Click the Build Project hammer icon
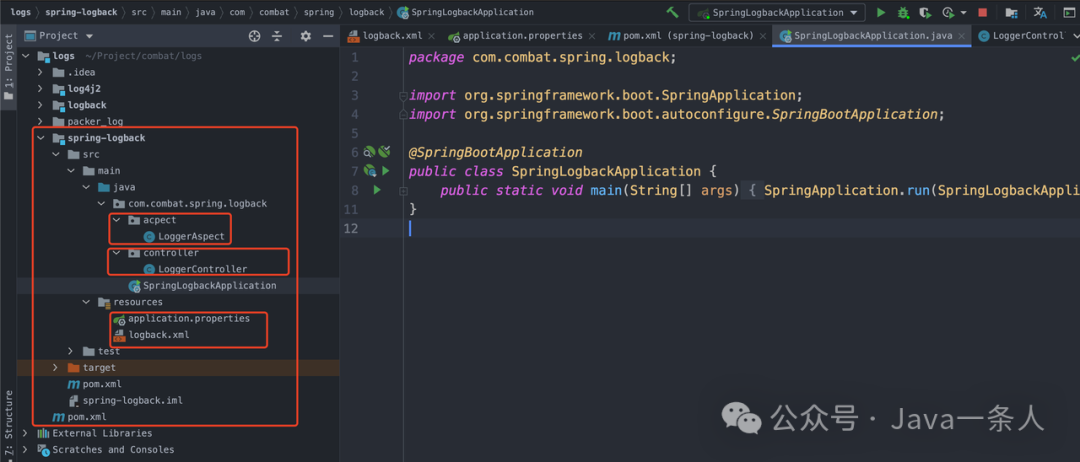 pyautogui.click(x=673, y=13)
